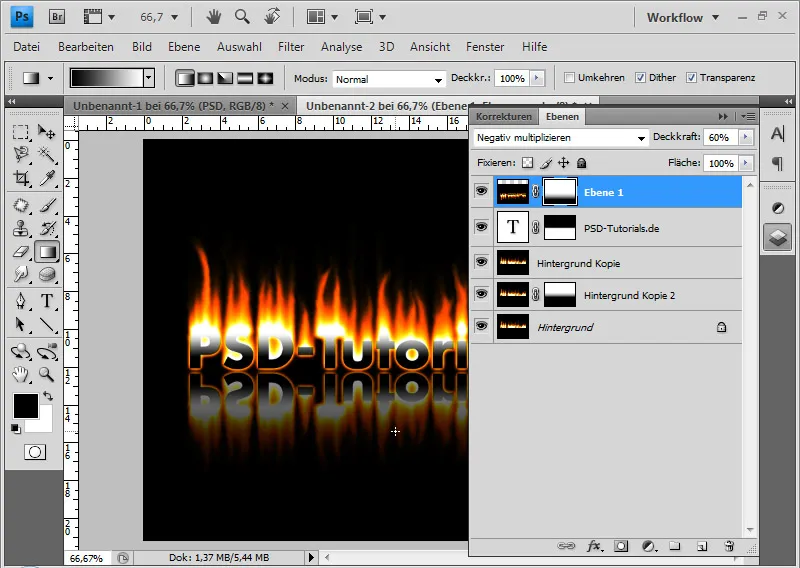Open the Workflow workspace dropdown
The height and width of the screenshot is (568, 800).
pyautogui.click(x=683, y=17)
